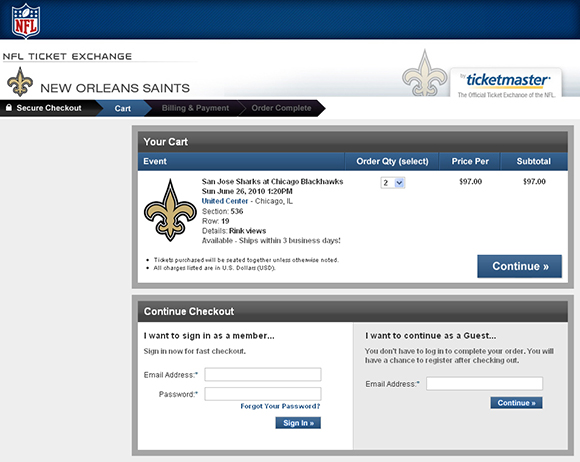Select the Order Complete step
This screenshot has height=462, width=580.
click(281, 108)
